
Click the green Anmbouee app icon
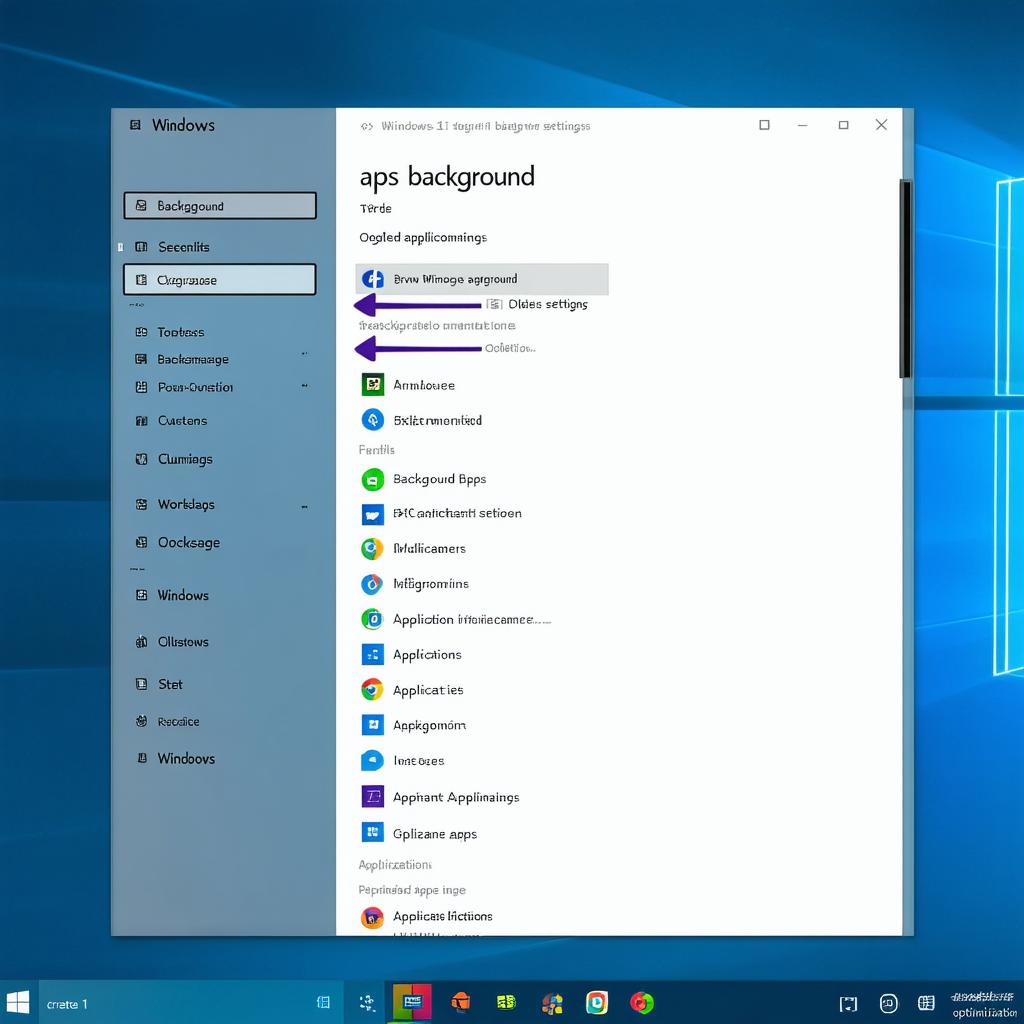coord(372,384)
